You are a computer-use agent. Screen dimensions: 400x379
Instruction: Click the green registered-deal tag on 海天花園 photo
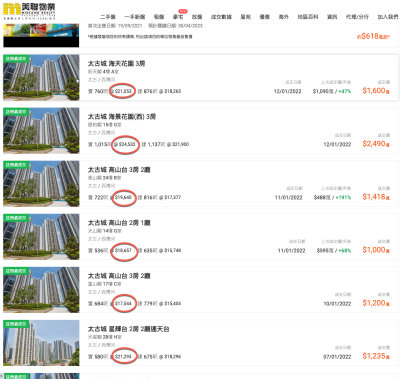16,58
